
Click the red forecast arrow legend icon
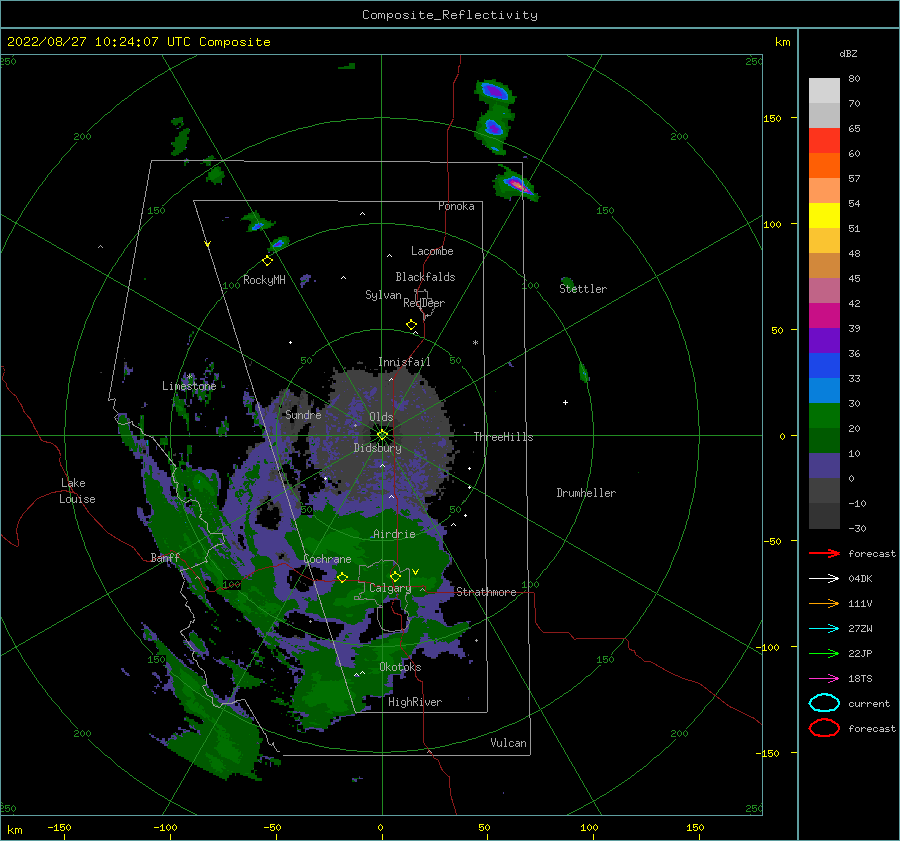[x=824, y=553]
